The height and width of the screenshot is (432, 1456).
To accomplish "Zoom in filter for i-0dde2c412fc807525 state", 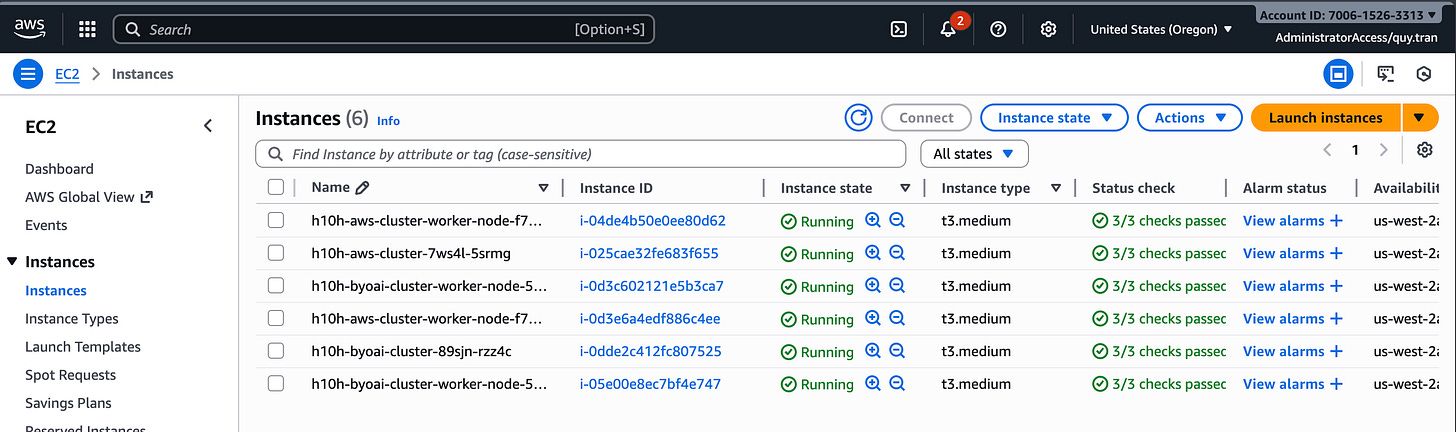I will coord(873,351).
